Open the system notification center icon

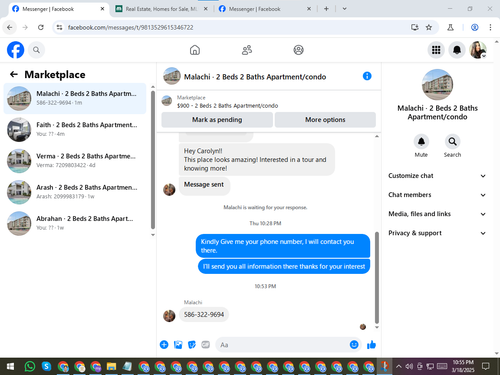pyautogui.click(x=486, y=367)
